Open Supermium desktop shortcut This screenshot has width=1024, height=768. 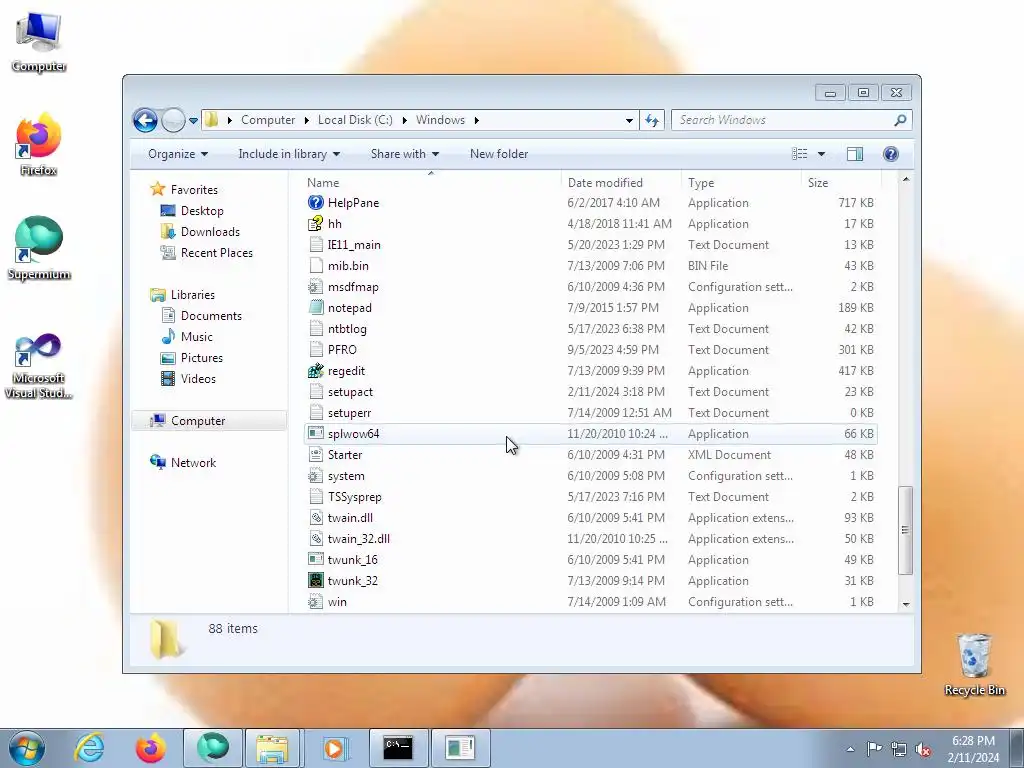coord(39,248)
